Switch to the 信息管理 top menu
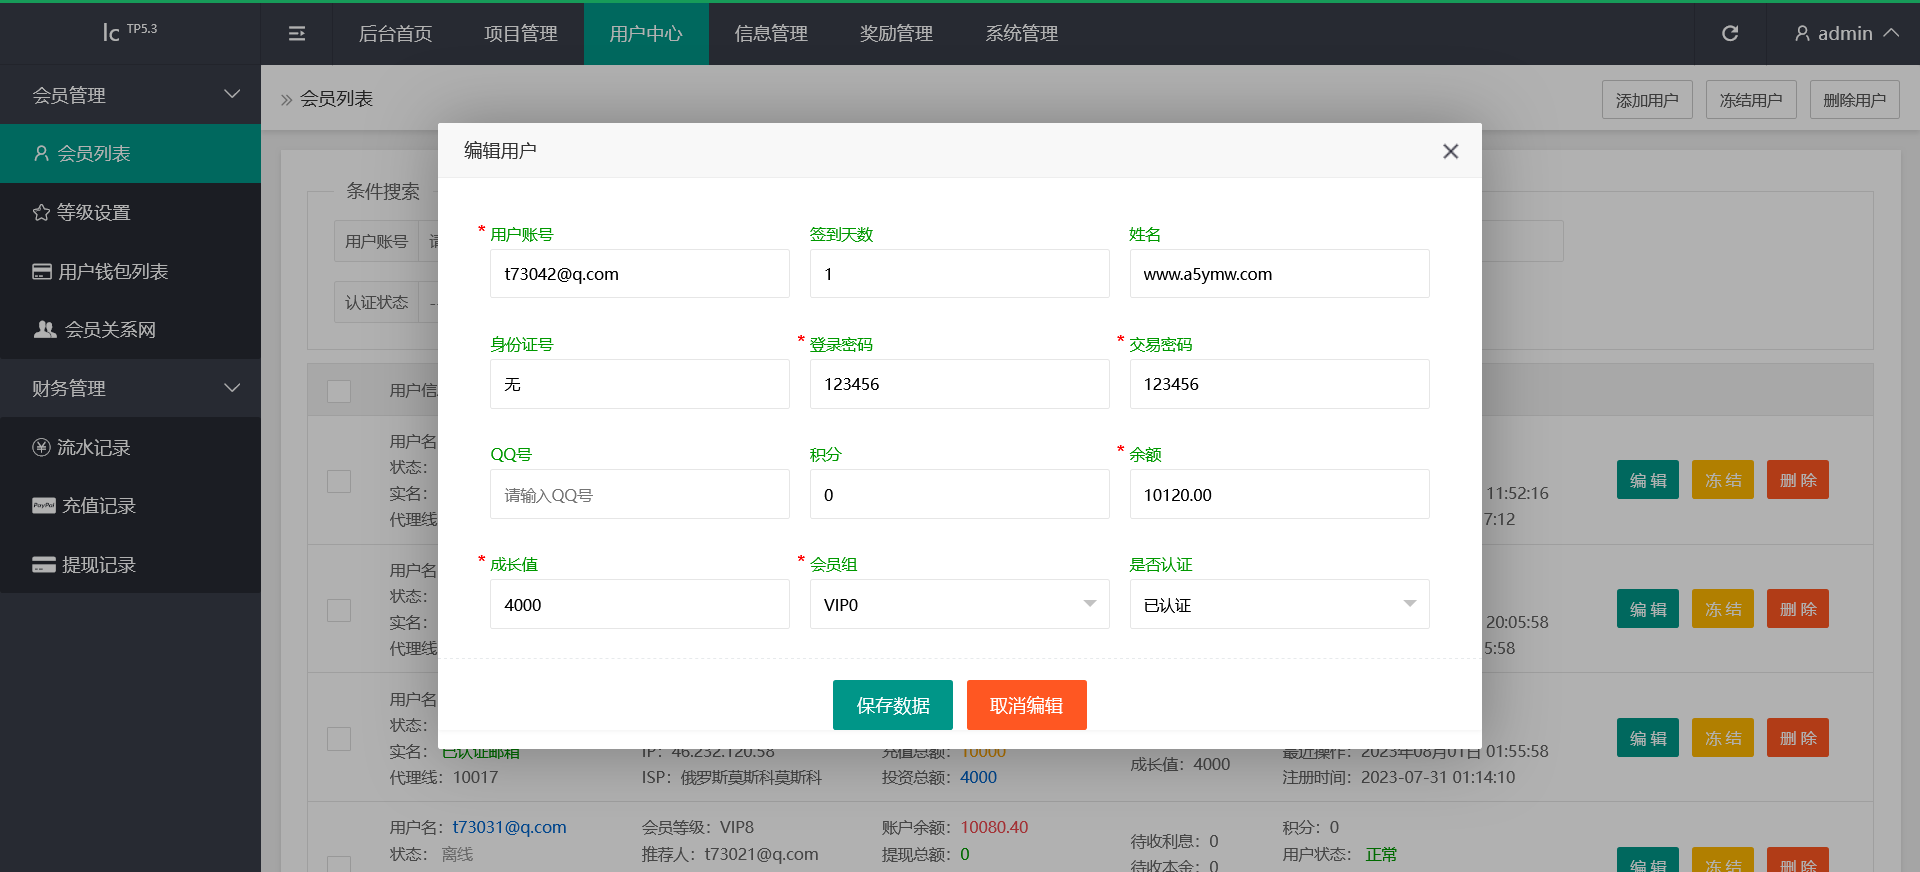Viewport: 1920px width, 872px height. tap(771, 34)
